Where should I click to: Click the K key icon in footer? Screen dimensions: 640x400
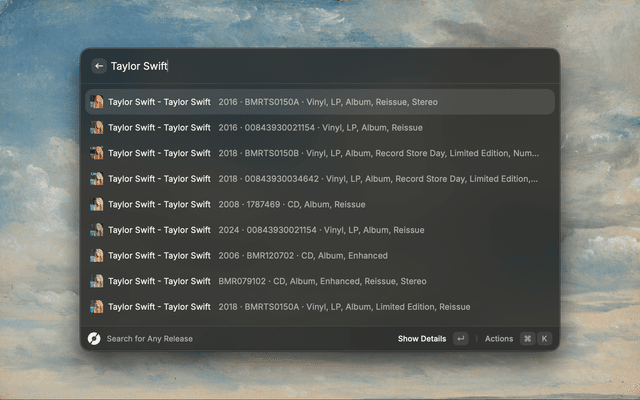[545, 339]
